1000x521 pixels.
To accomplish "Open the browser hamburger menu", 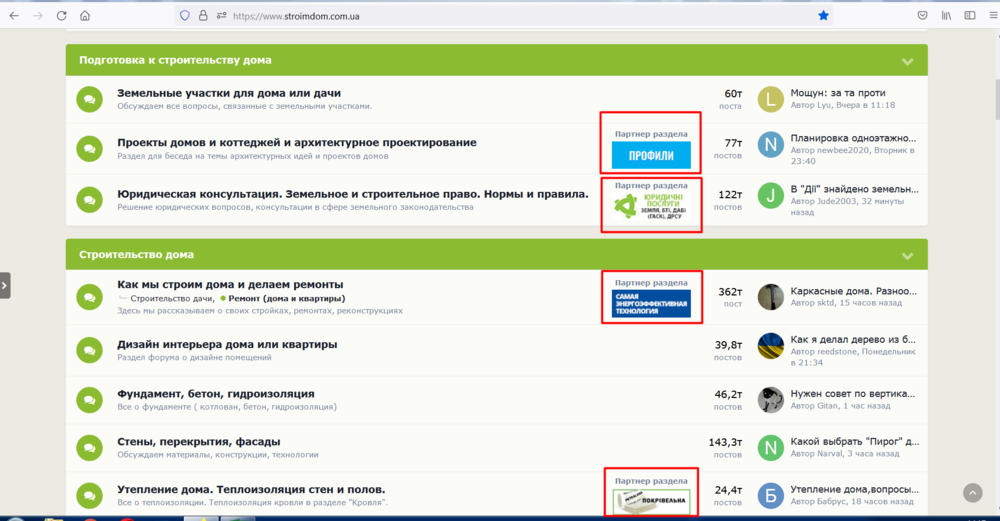I will (993, 16).
